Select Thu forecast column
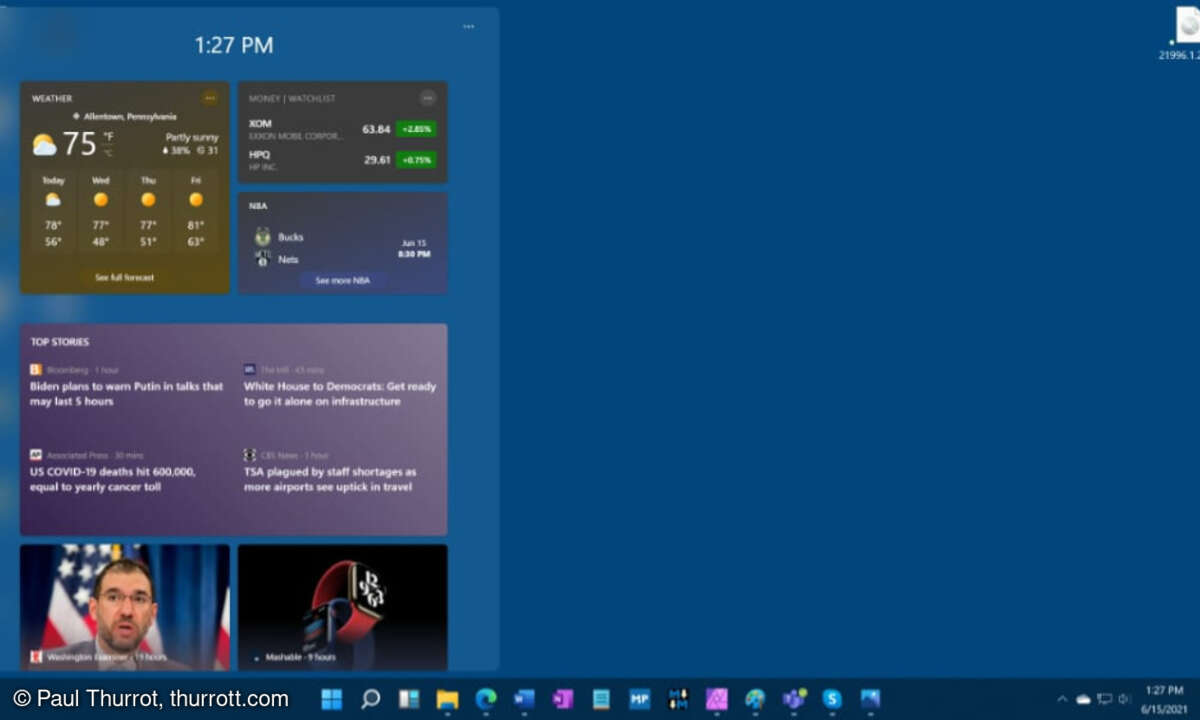 coord(148,211)
